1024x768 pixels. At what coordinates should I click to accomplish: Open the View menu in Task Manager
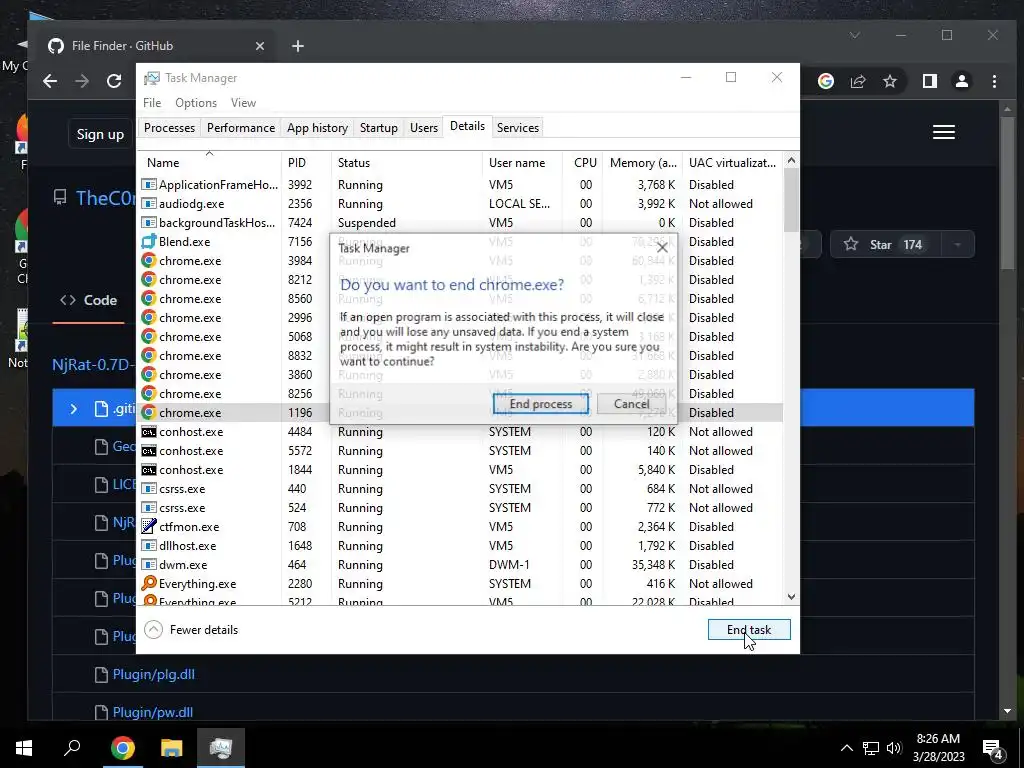point(243,103)
